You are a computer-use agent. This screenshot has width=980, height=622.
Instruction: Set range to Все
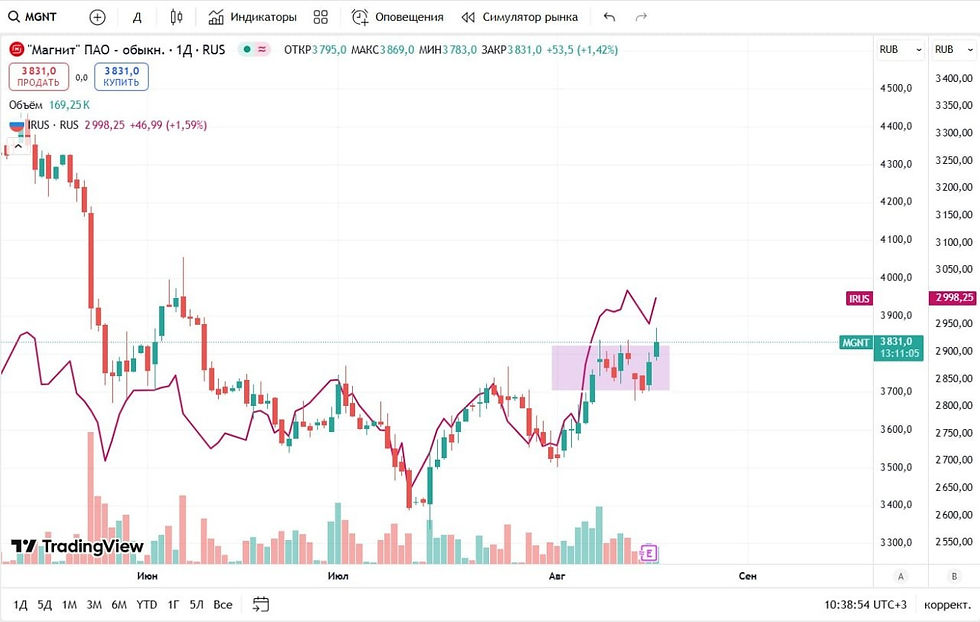(222, 604)
